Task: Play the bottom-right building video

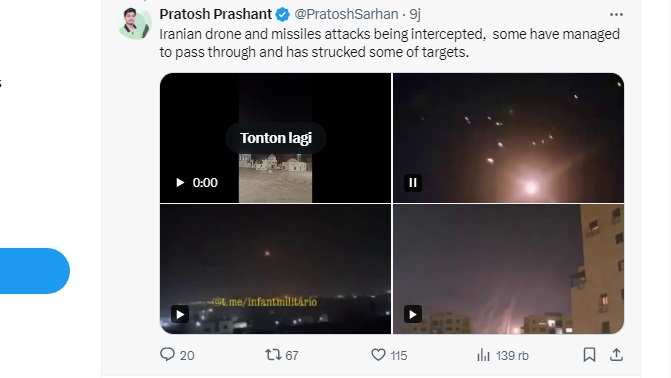Action: pos(413,314)
